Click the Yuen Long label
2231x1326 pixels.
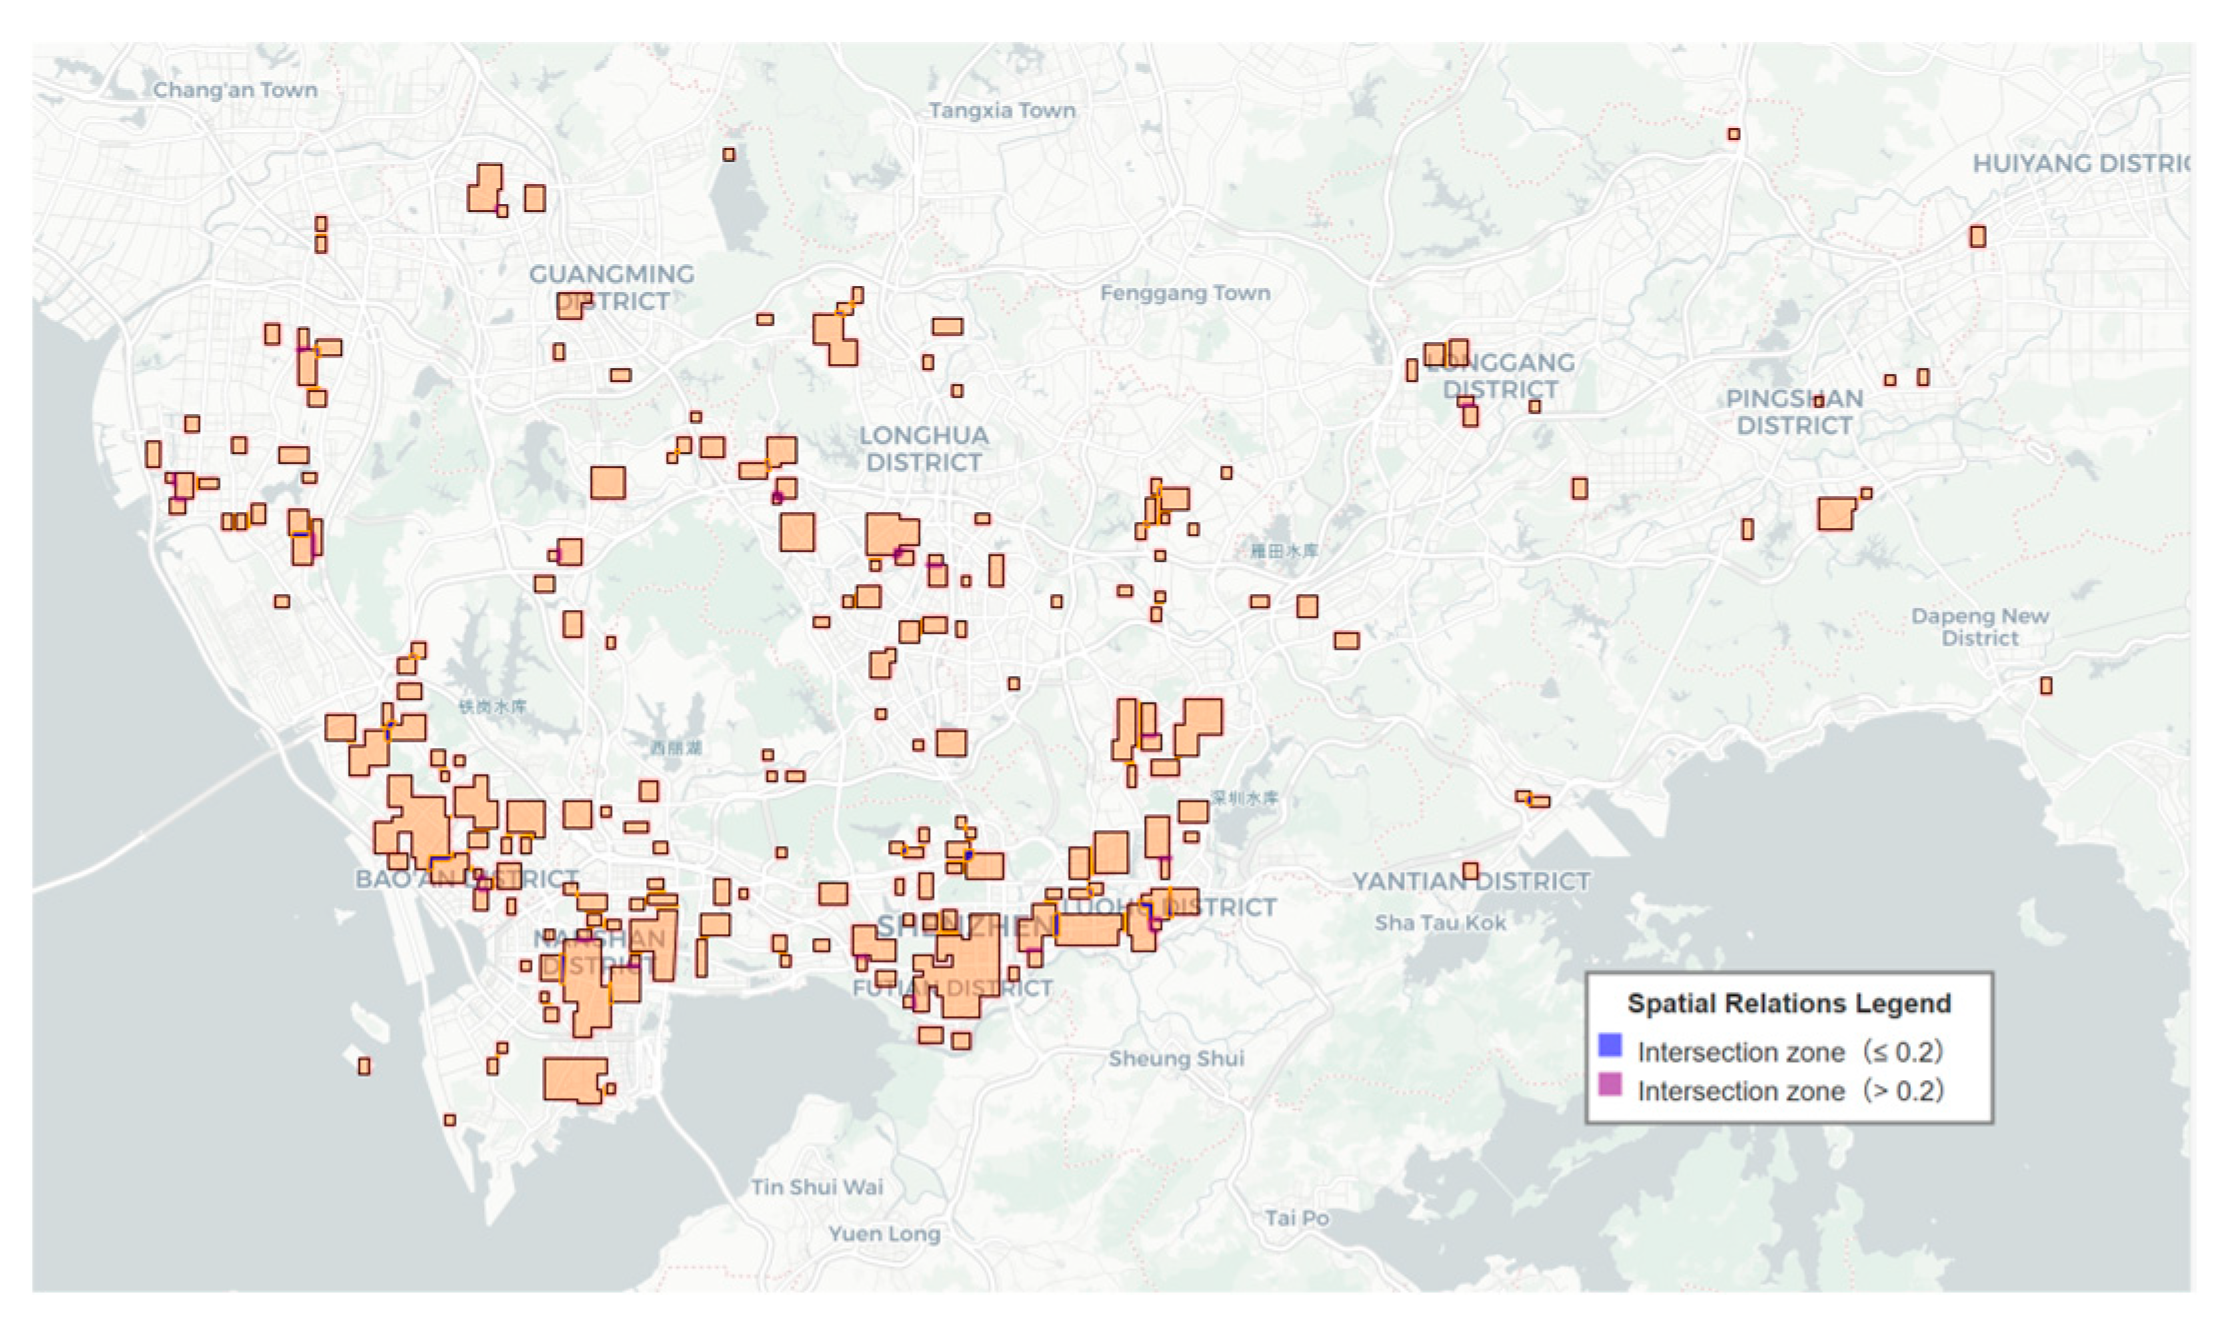click(884, 1234)
